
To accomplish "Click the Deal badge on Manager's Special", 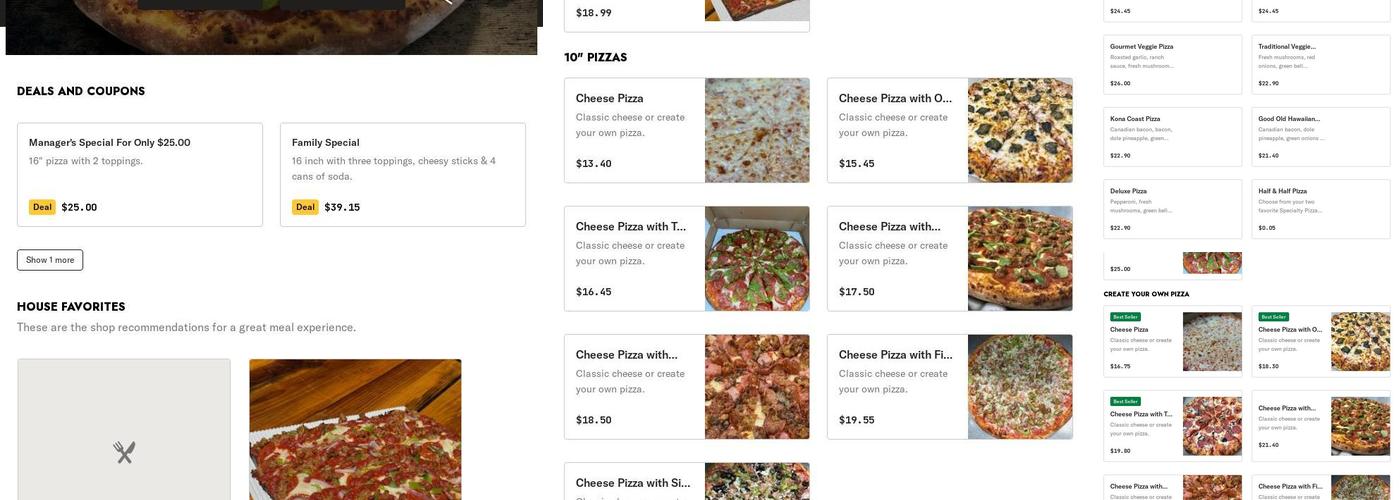I will [x=42, y=207].
